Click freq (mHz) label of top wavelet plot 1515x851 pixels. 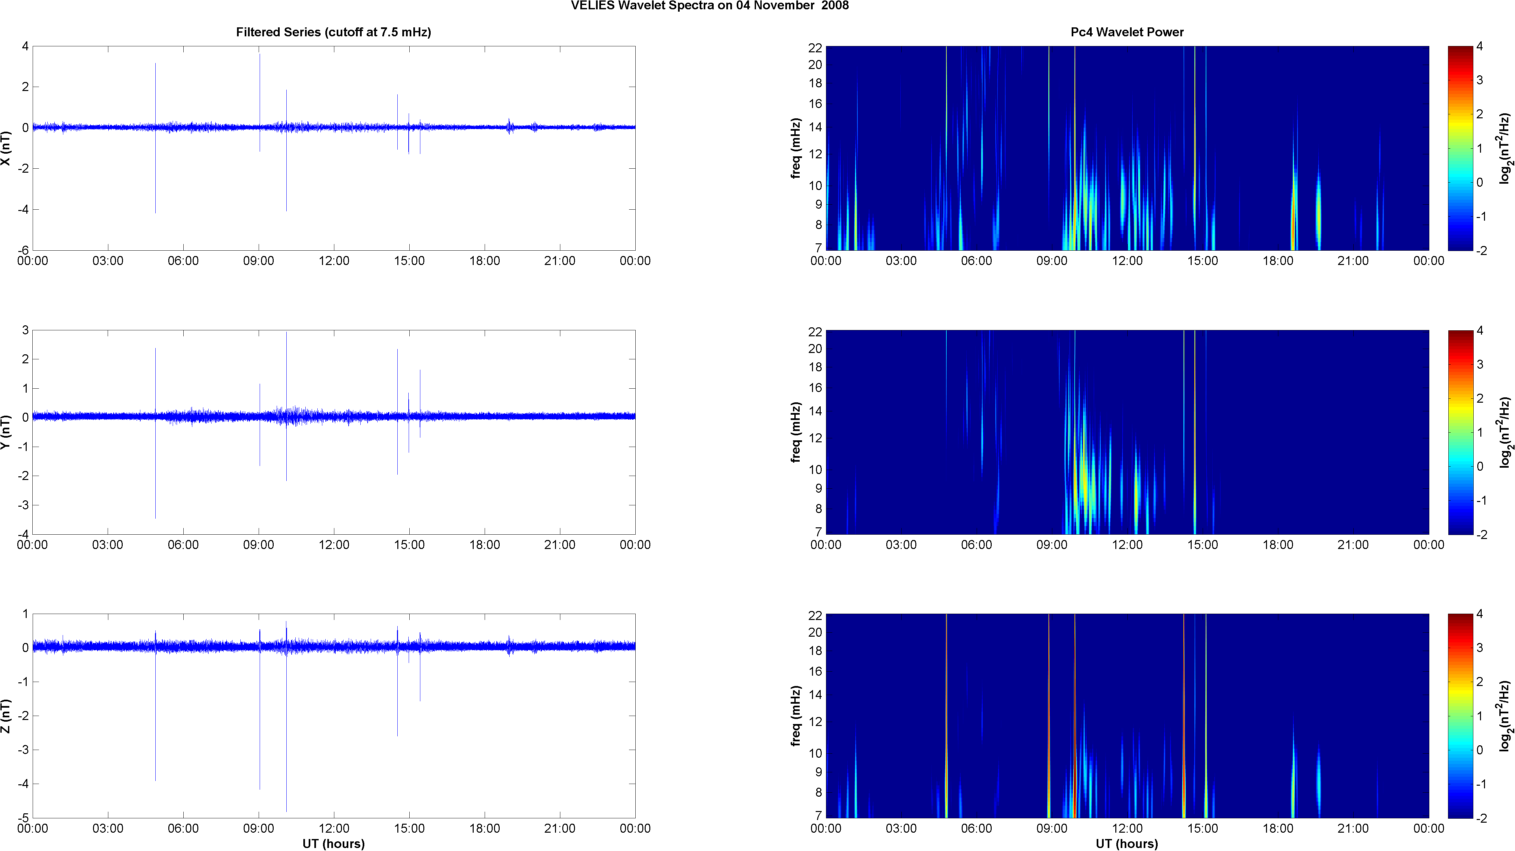click(x=795, y=148)
